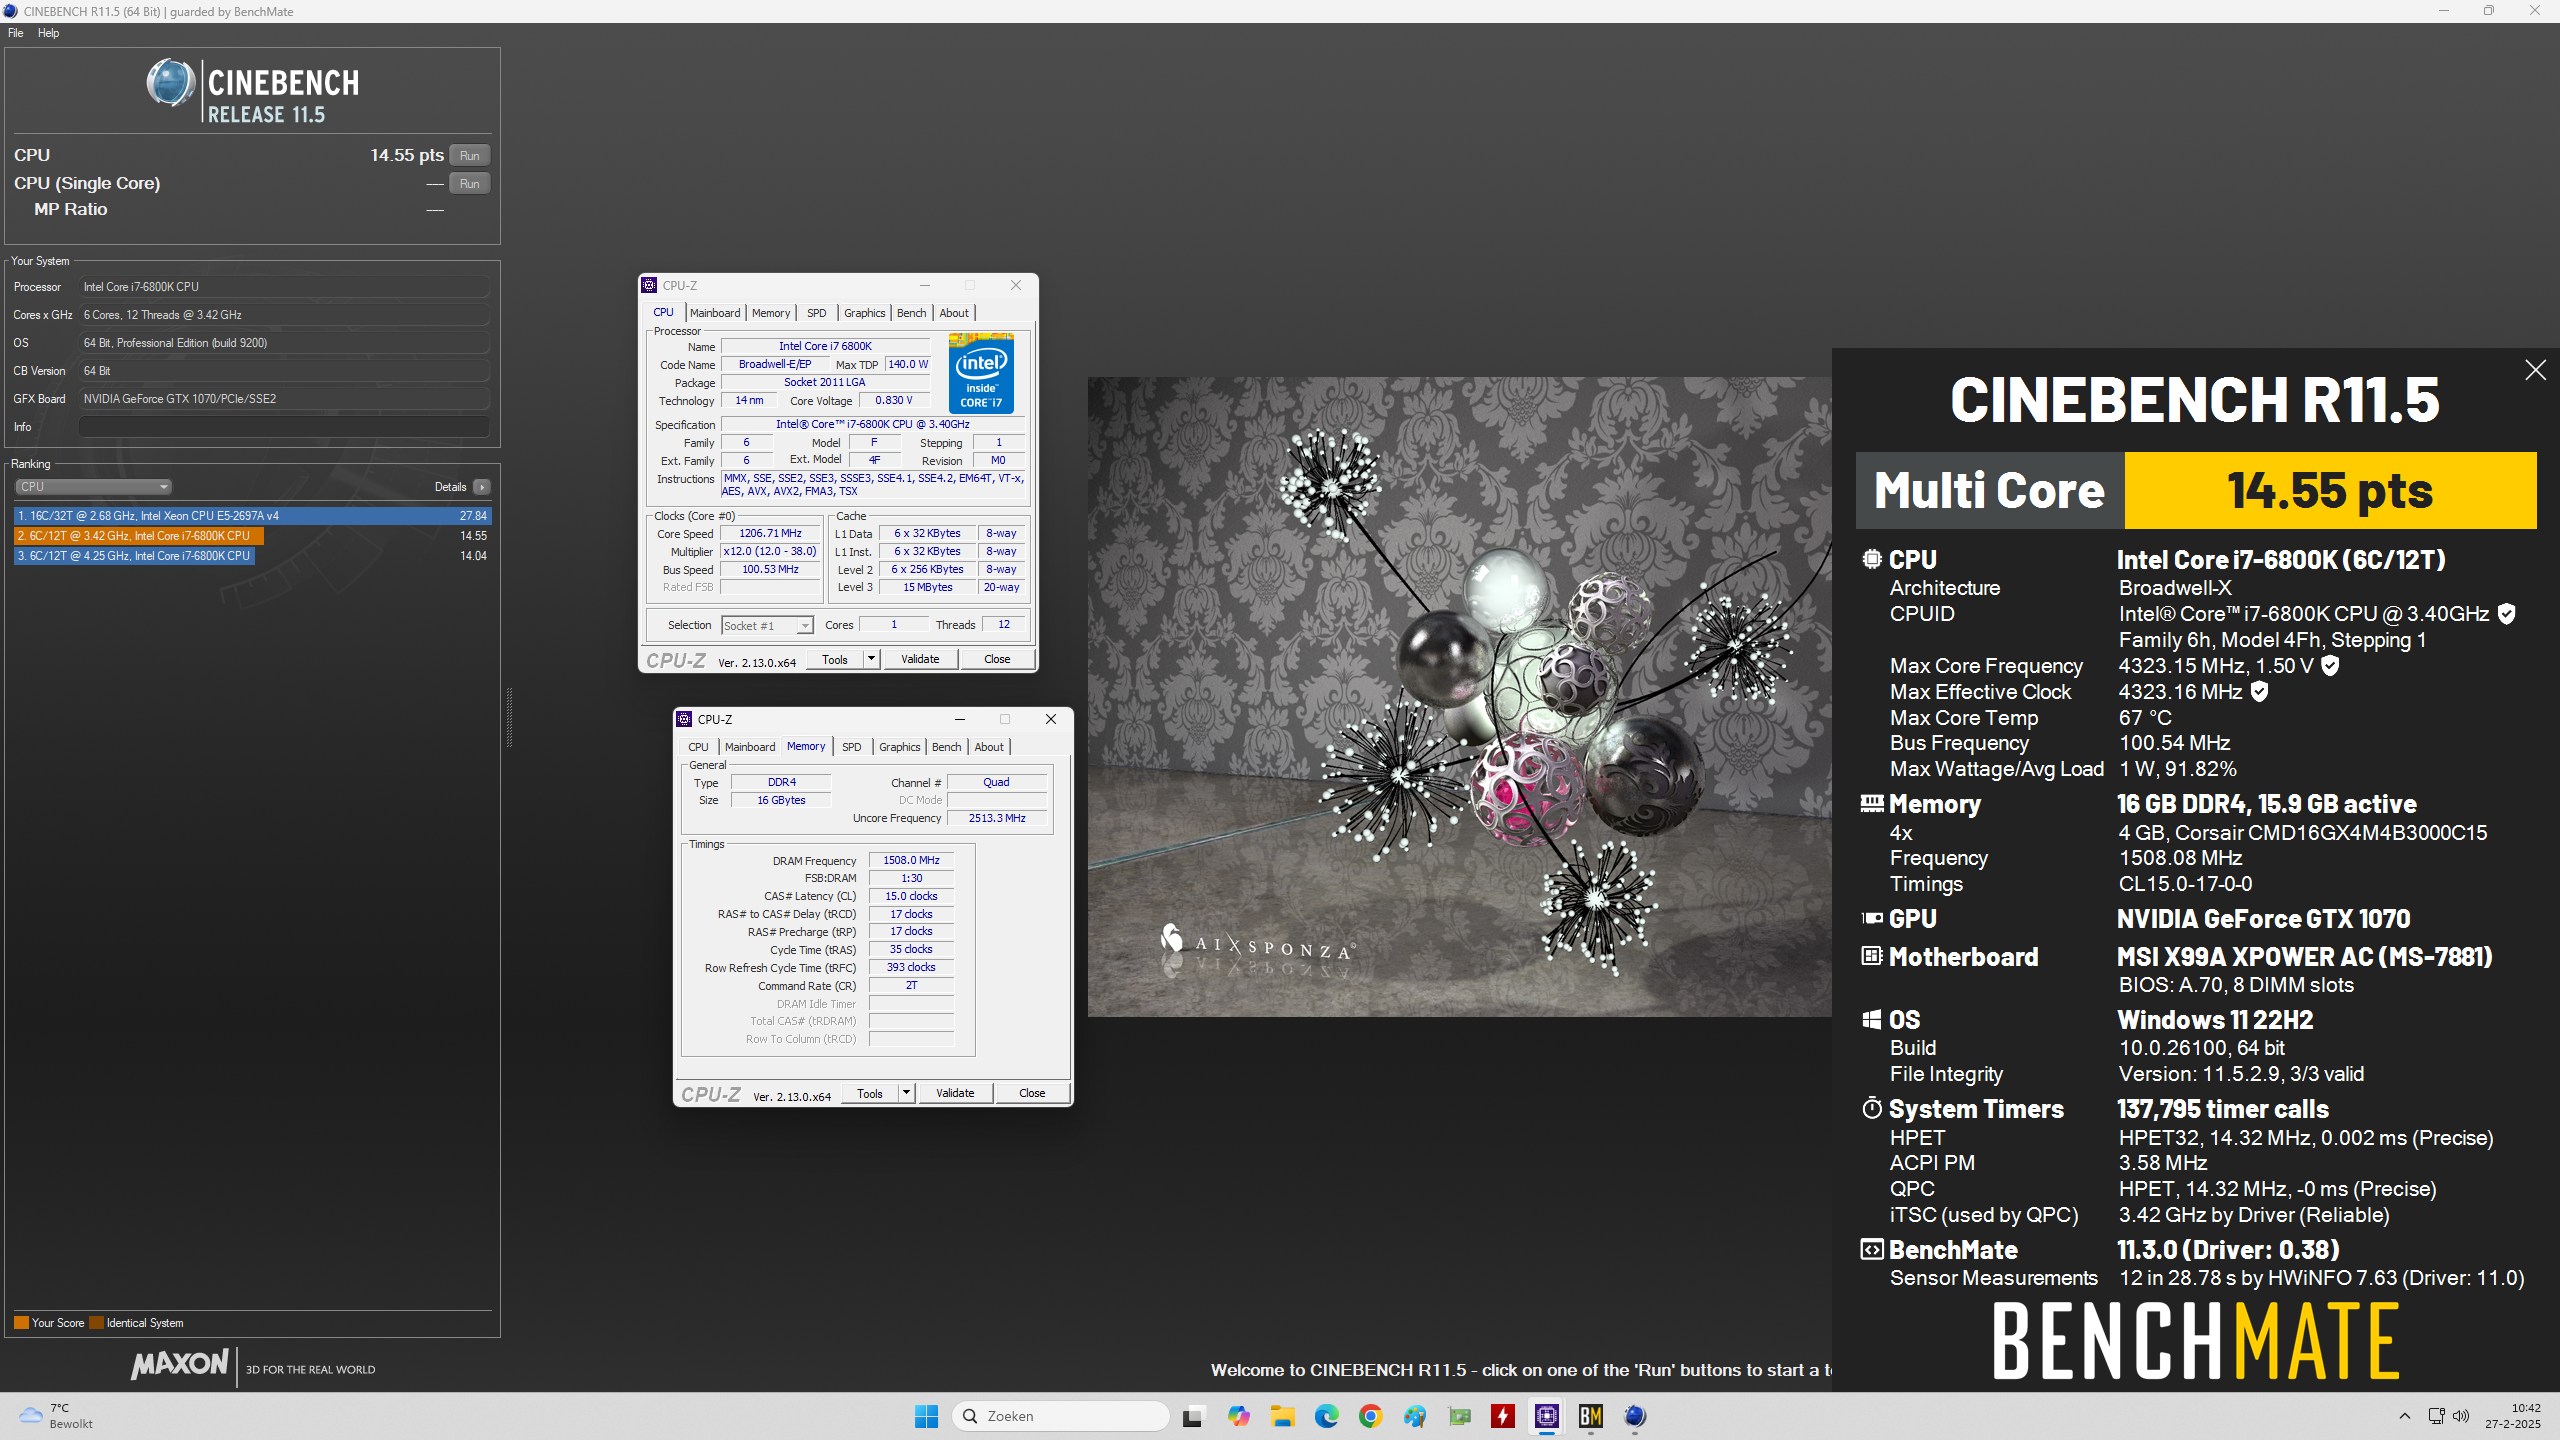Close the bottom CPU-Z window with X

pos(1051,719)
